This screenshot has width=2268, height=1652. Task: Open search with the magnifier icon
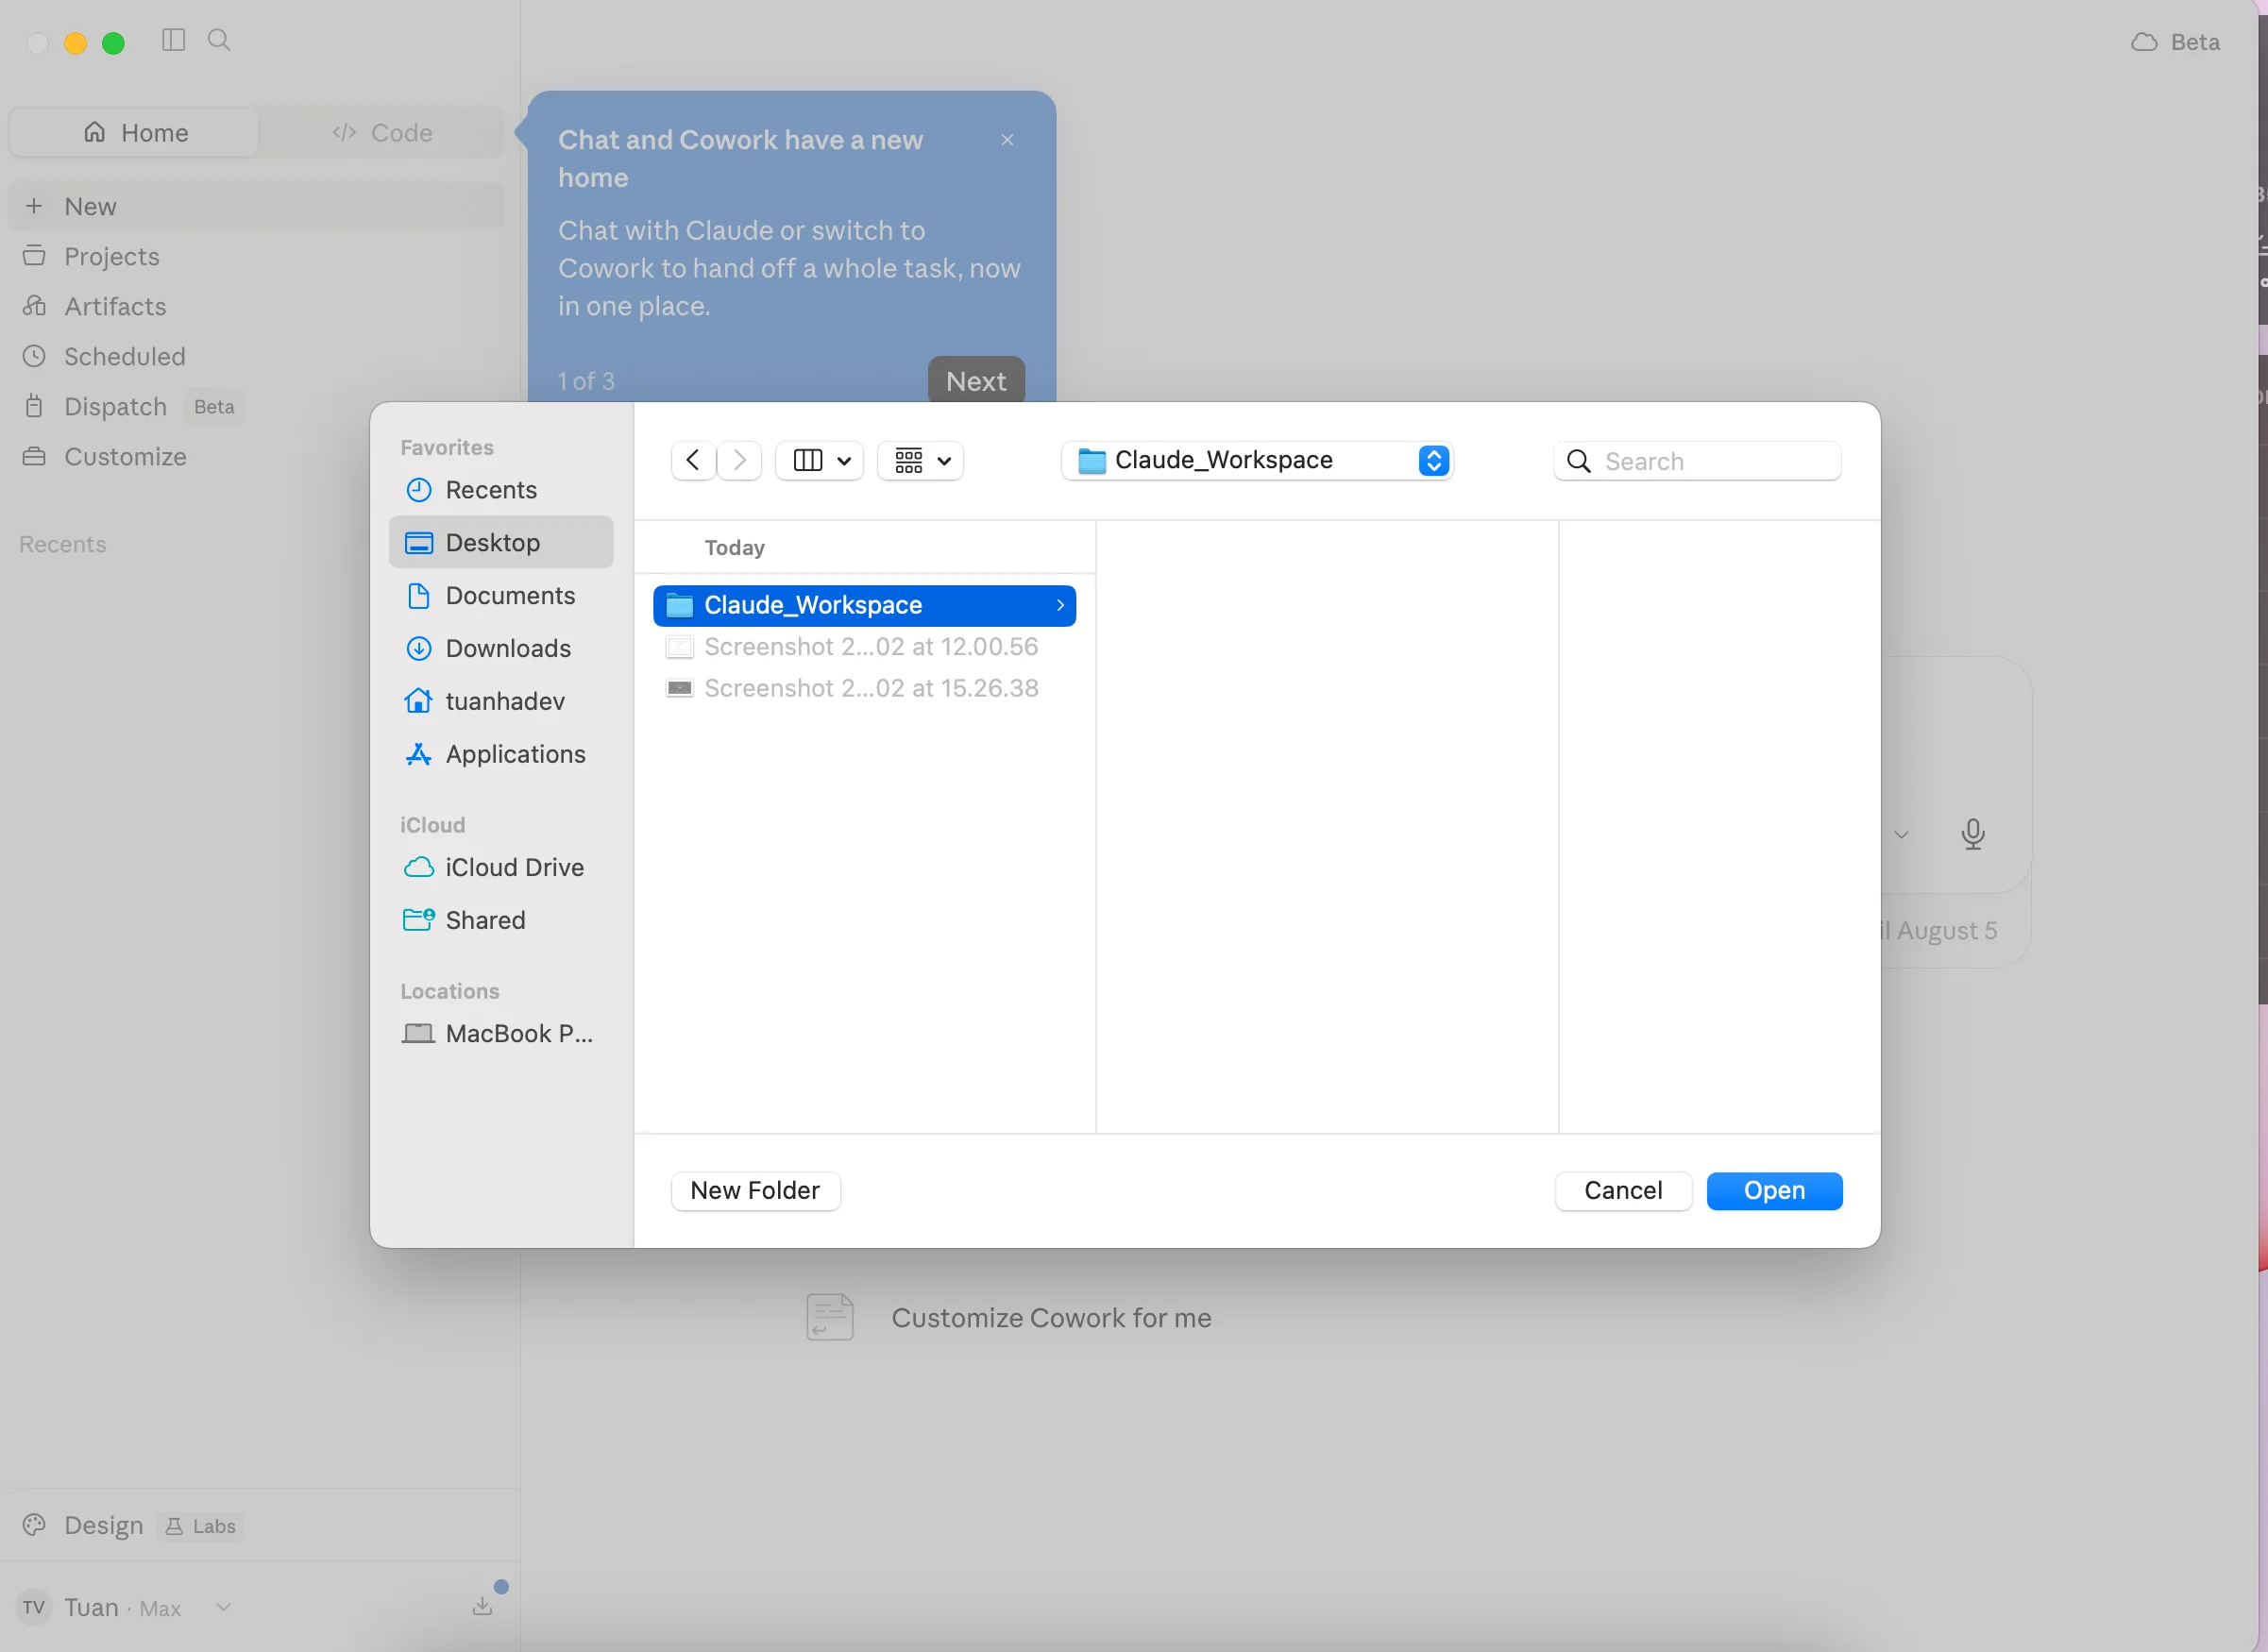(219, 40)
